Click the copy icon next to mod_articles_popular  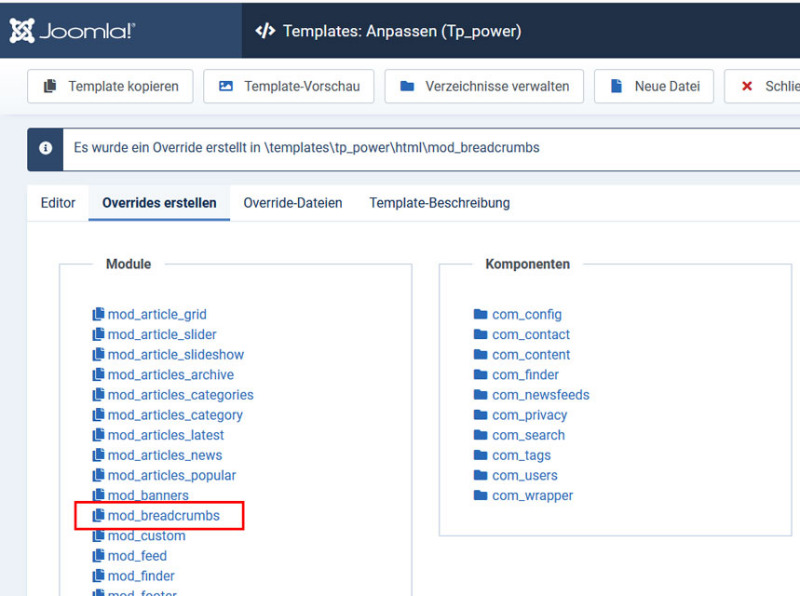point(98,475)
